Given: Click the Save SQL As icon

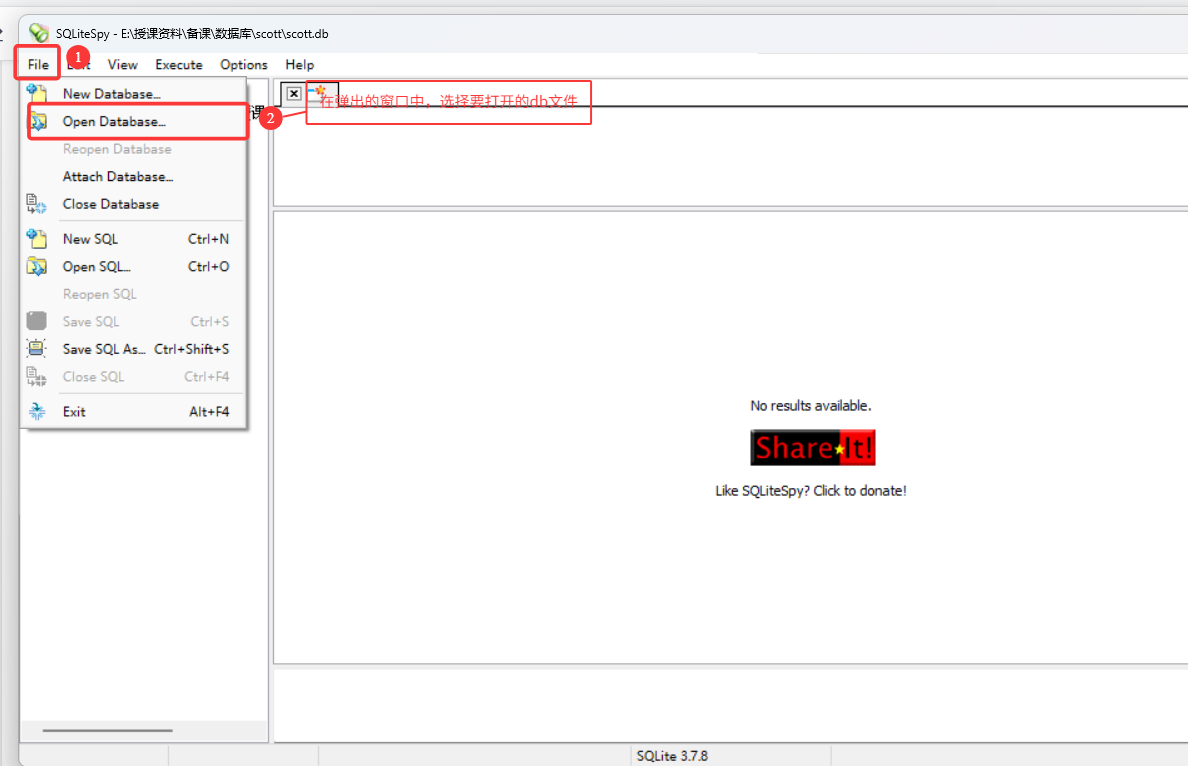Looking at the screenshot, I should pyautogui.click(x=36, y=349).
